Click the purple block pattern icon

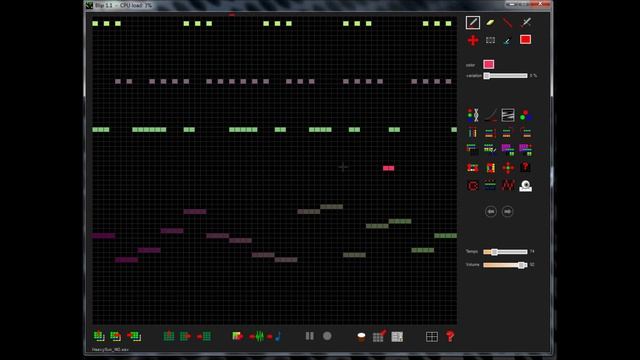[x=508, y=149]
